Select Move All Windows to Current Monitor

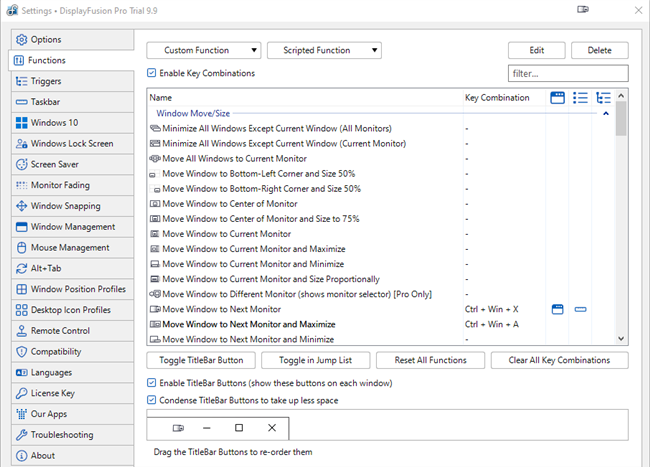234,159
